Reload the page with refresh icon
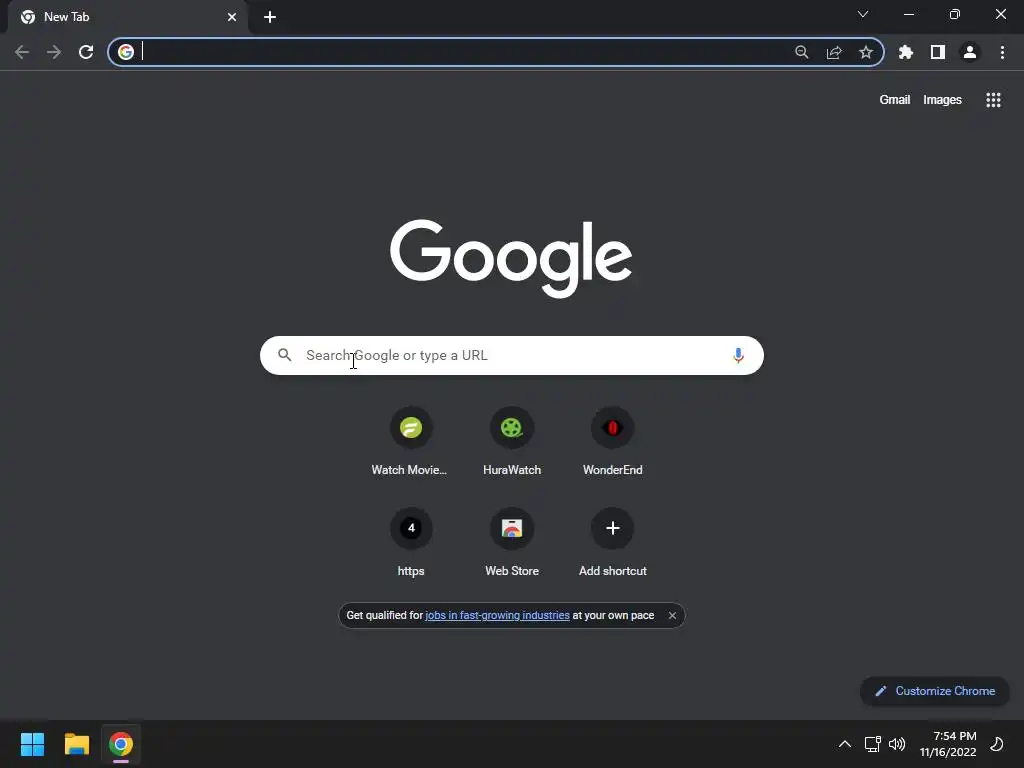This screenshot has width=1024, height=768. 86,52
